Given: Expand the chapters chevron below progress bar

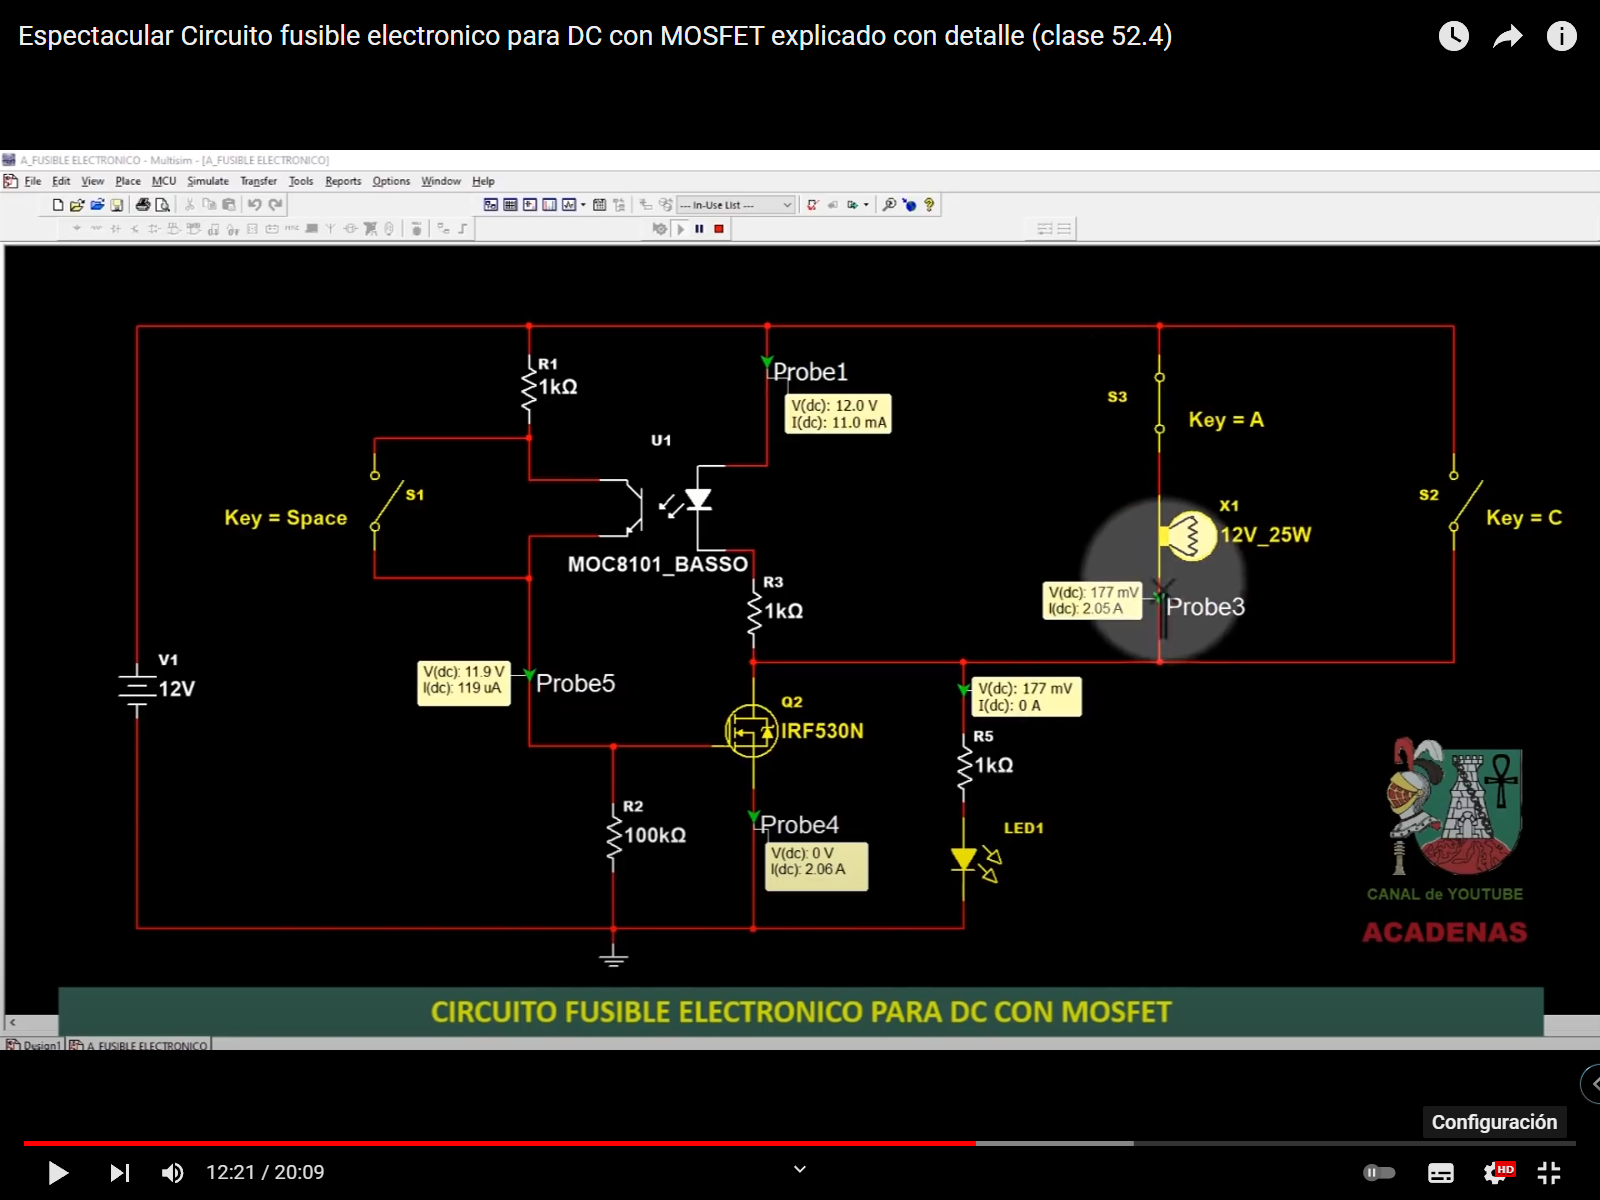Looking at the screenshot, I should pos(800,1169).
